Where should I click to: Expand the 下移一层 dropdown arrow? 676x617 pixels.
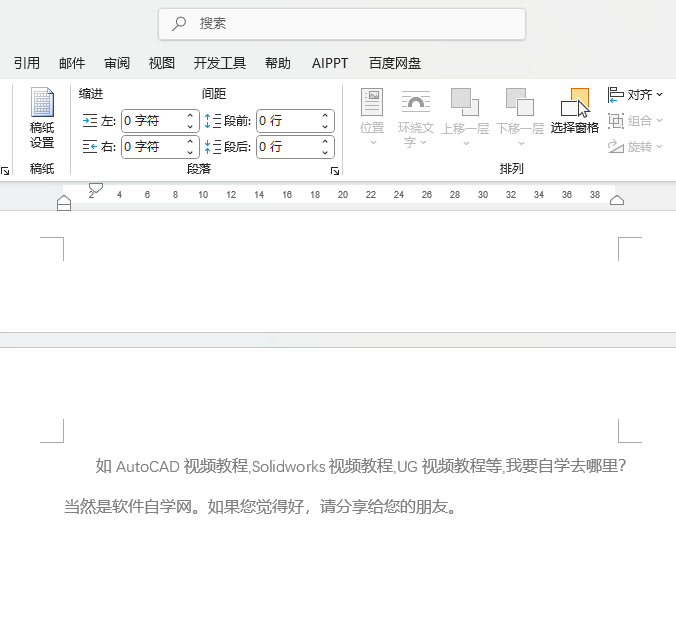[x=521, y=143]
